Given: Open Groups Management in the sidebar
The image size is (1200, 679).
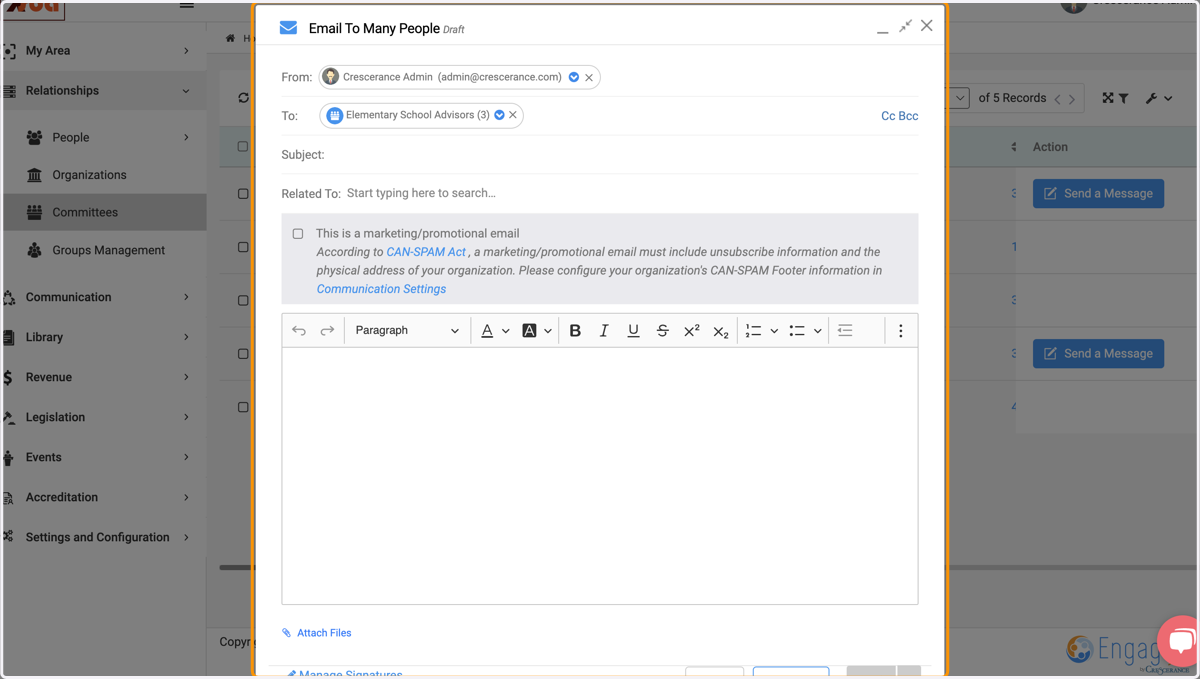Looking at the screenshot, I should [108, 250].
